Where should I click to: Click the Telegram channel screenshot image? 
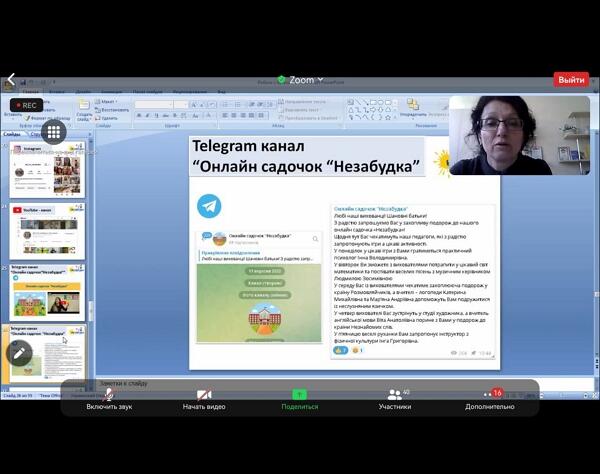tap(259, 287)
